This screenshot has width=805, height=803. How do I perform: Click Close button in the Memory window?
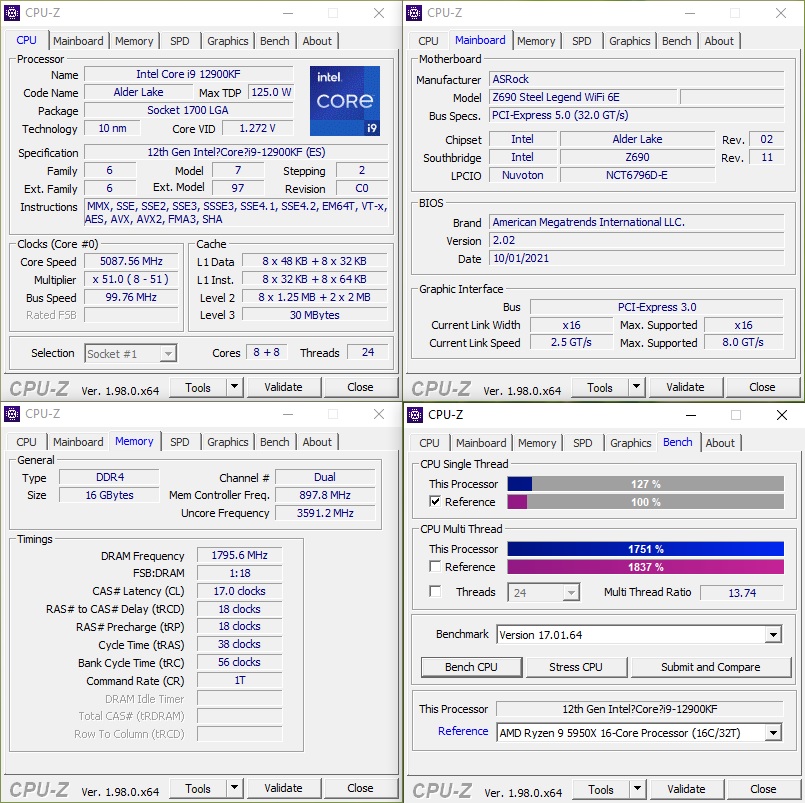pyautogui.click(x=360, y=788)
